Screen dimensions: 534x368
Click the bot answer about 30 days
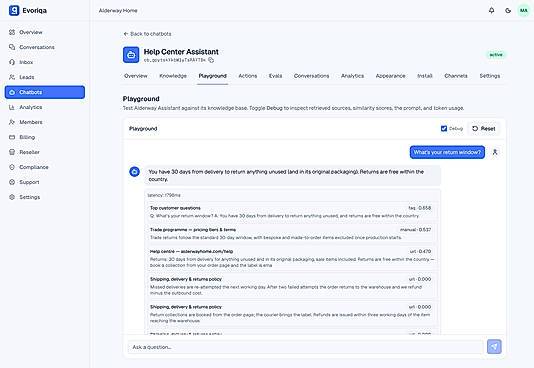[293, 175]
